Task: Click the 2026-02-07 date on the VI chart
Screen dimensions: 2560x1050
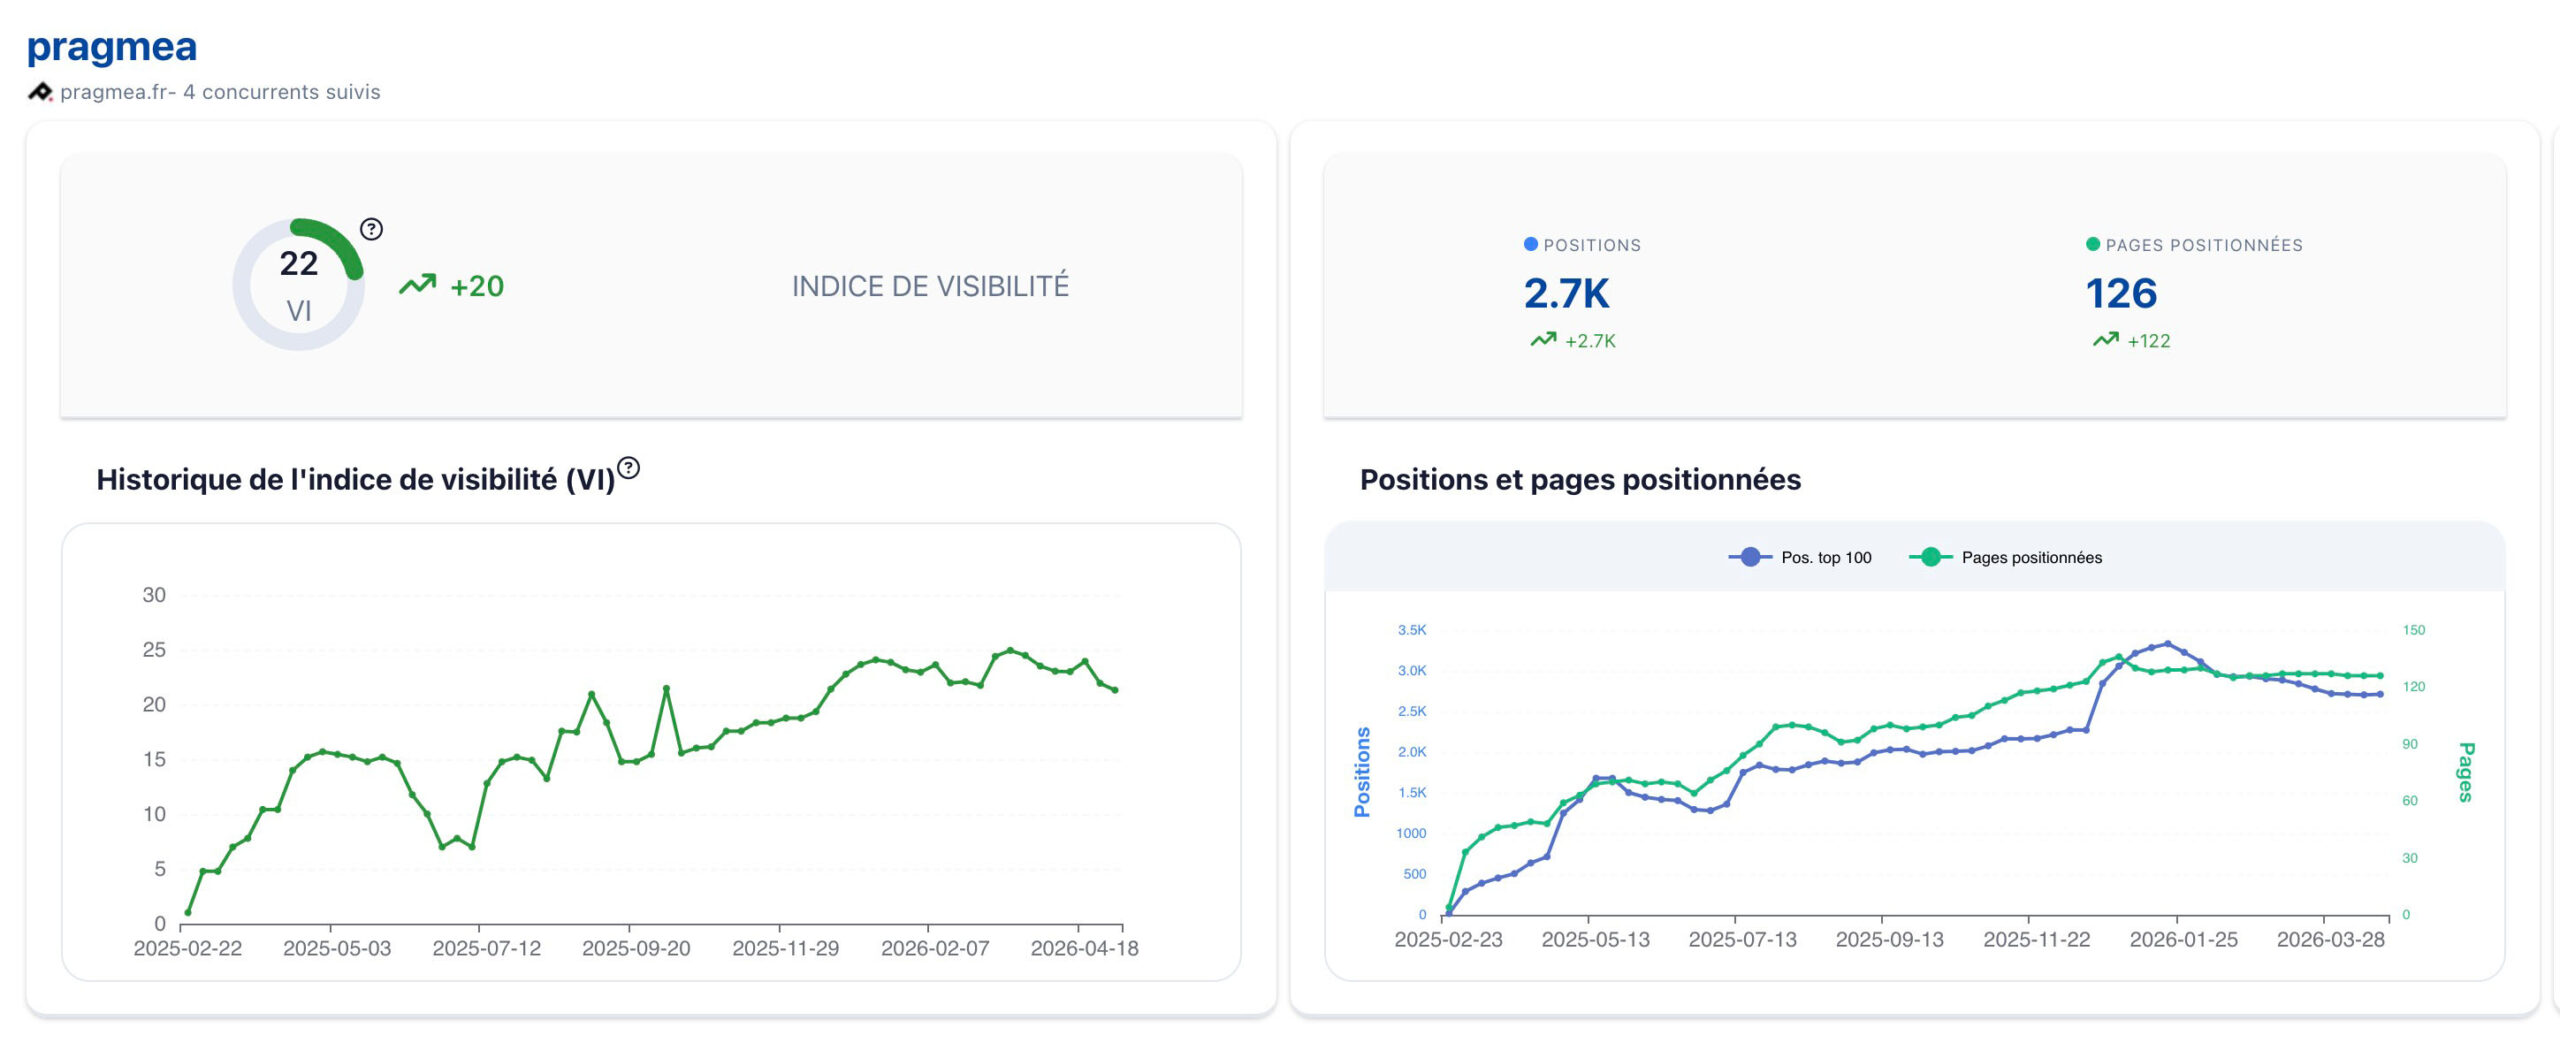Action: pyautogui.click(x=935, y=948)
